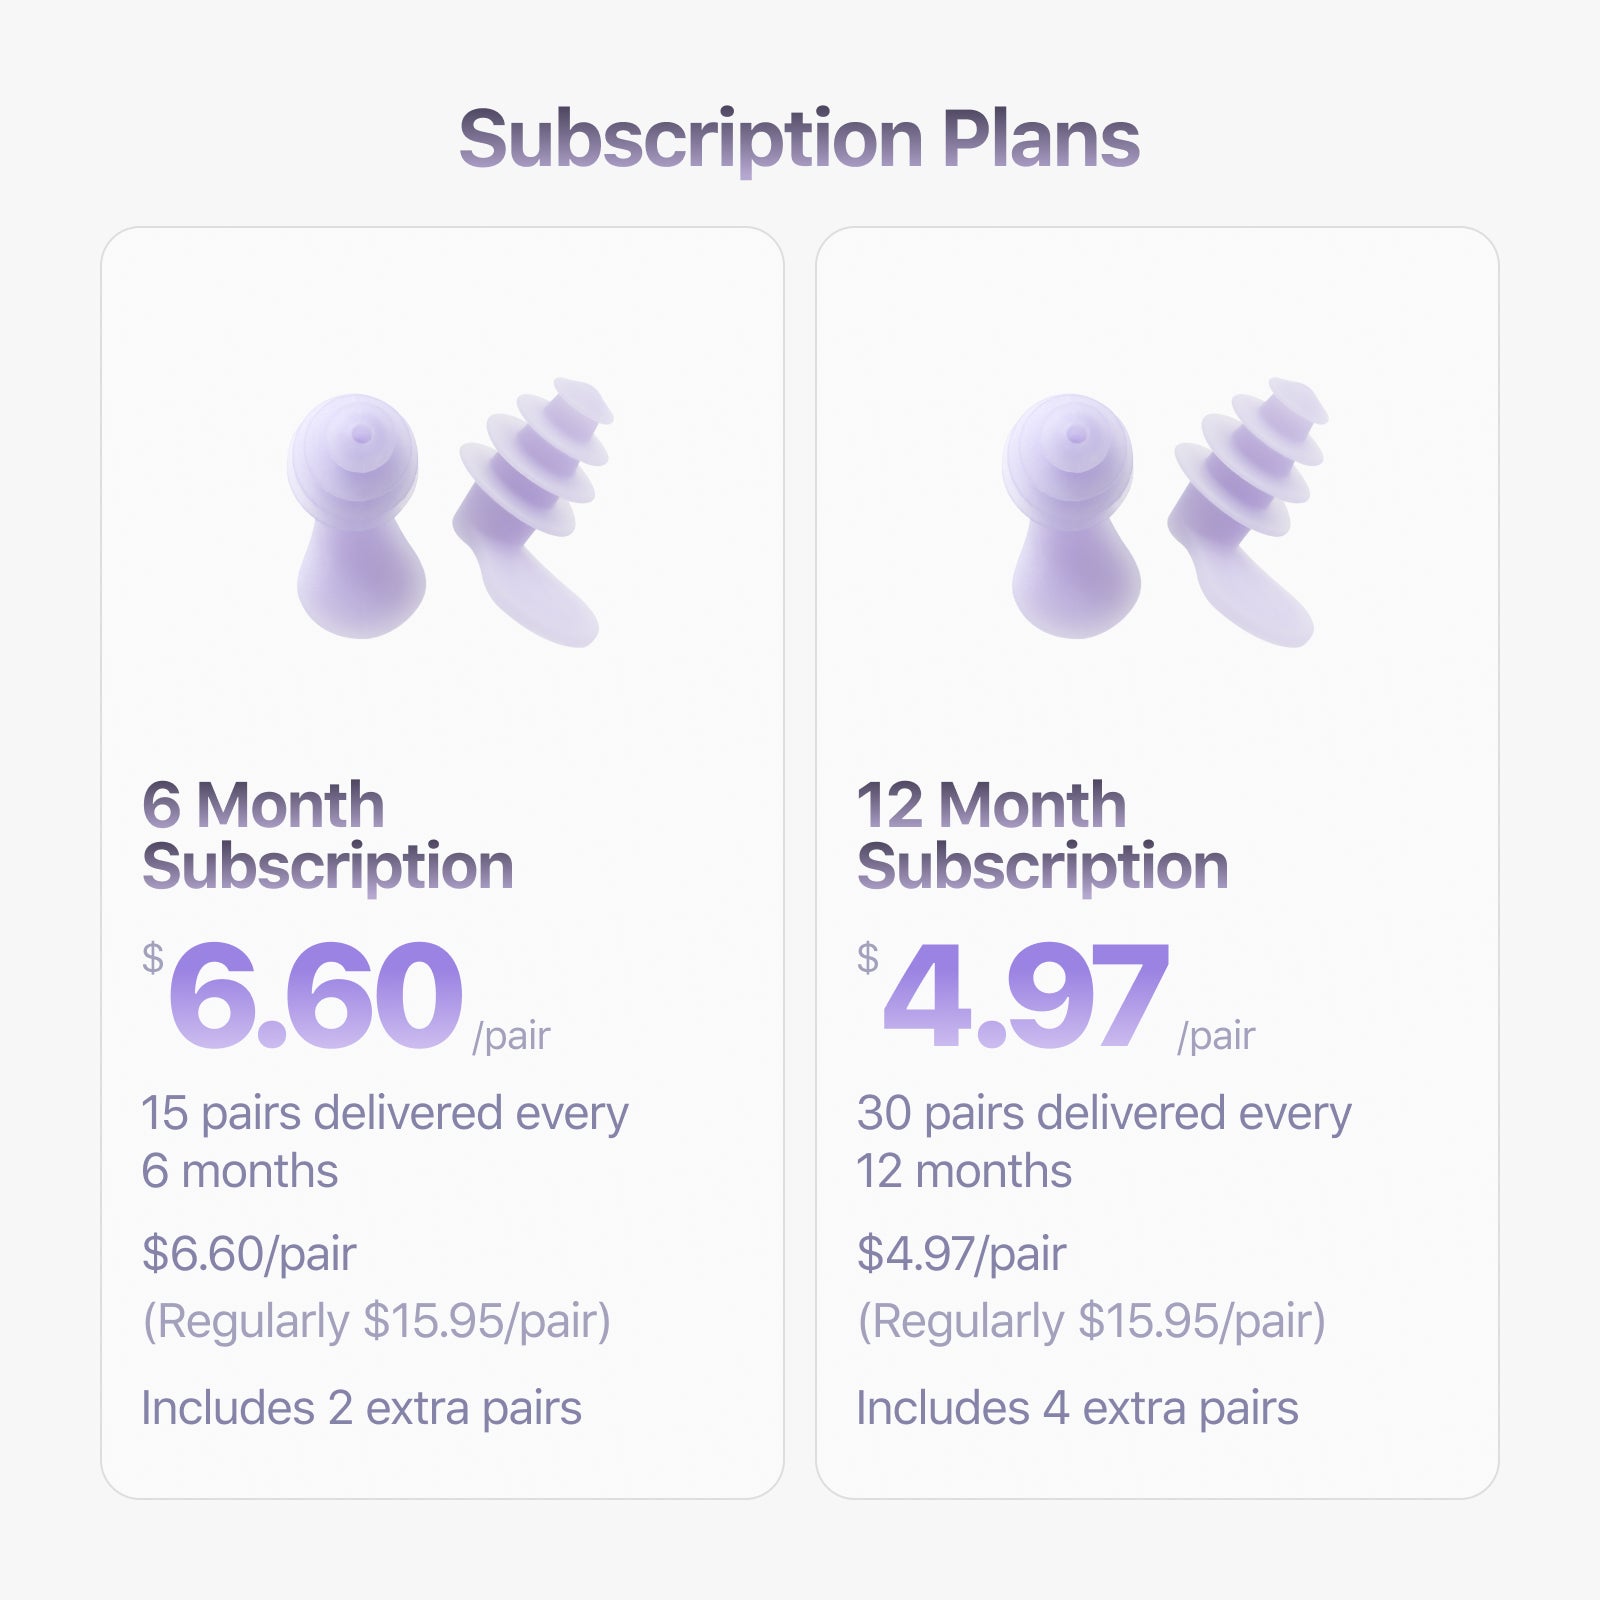Click the Subscription Plans heading
Viewport: 1600px width, 1600px height.
point(799,139)
